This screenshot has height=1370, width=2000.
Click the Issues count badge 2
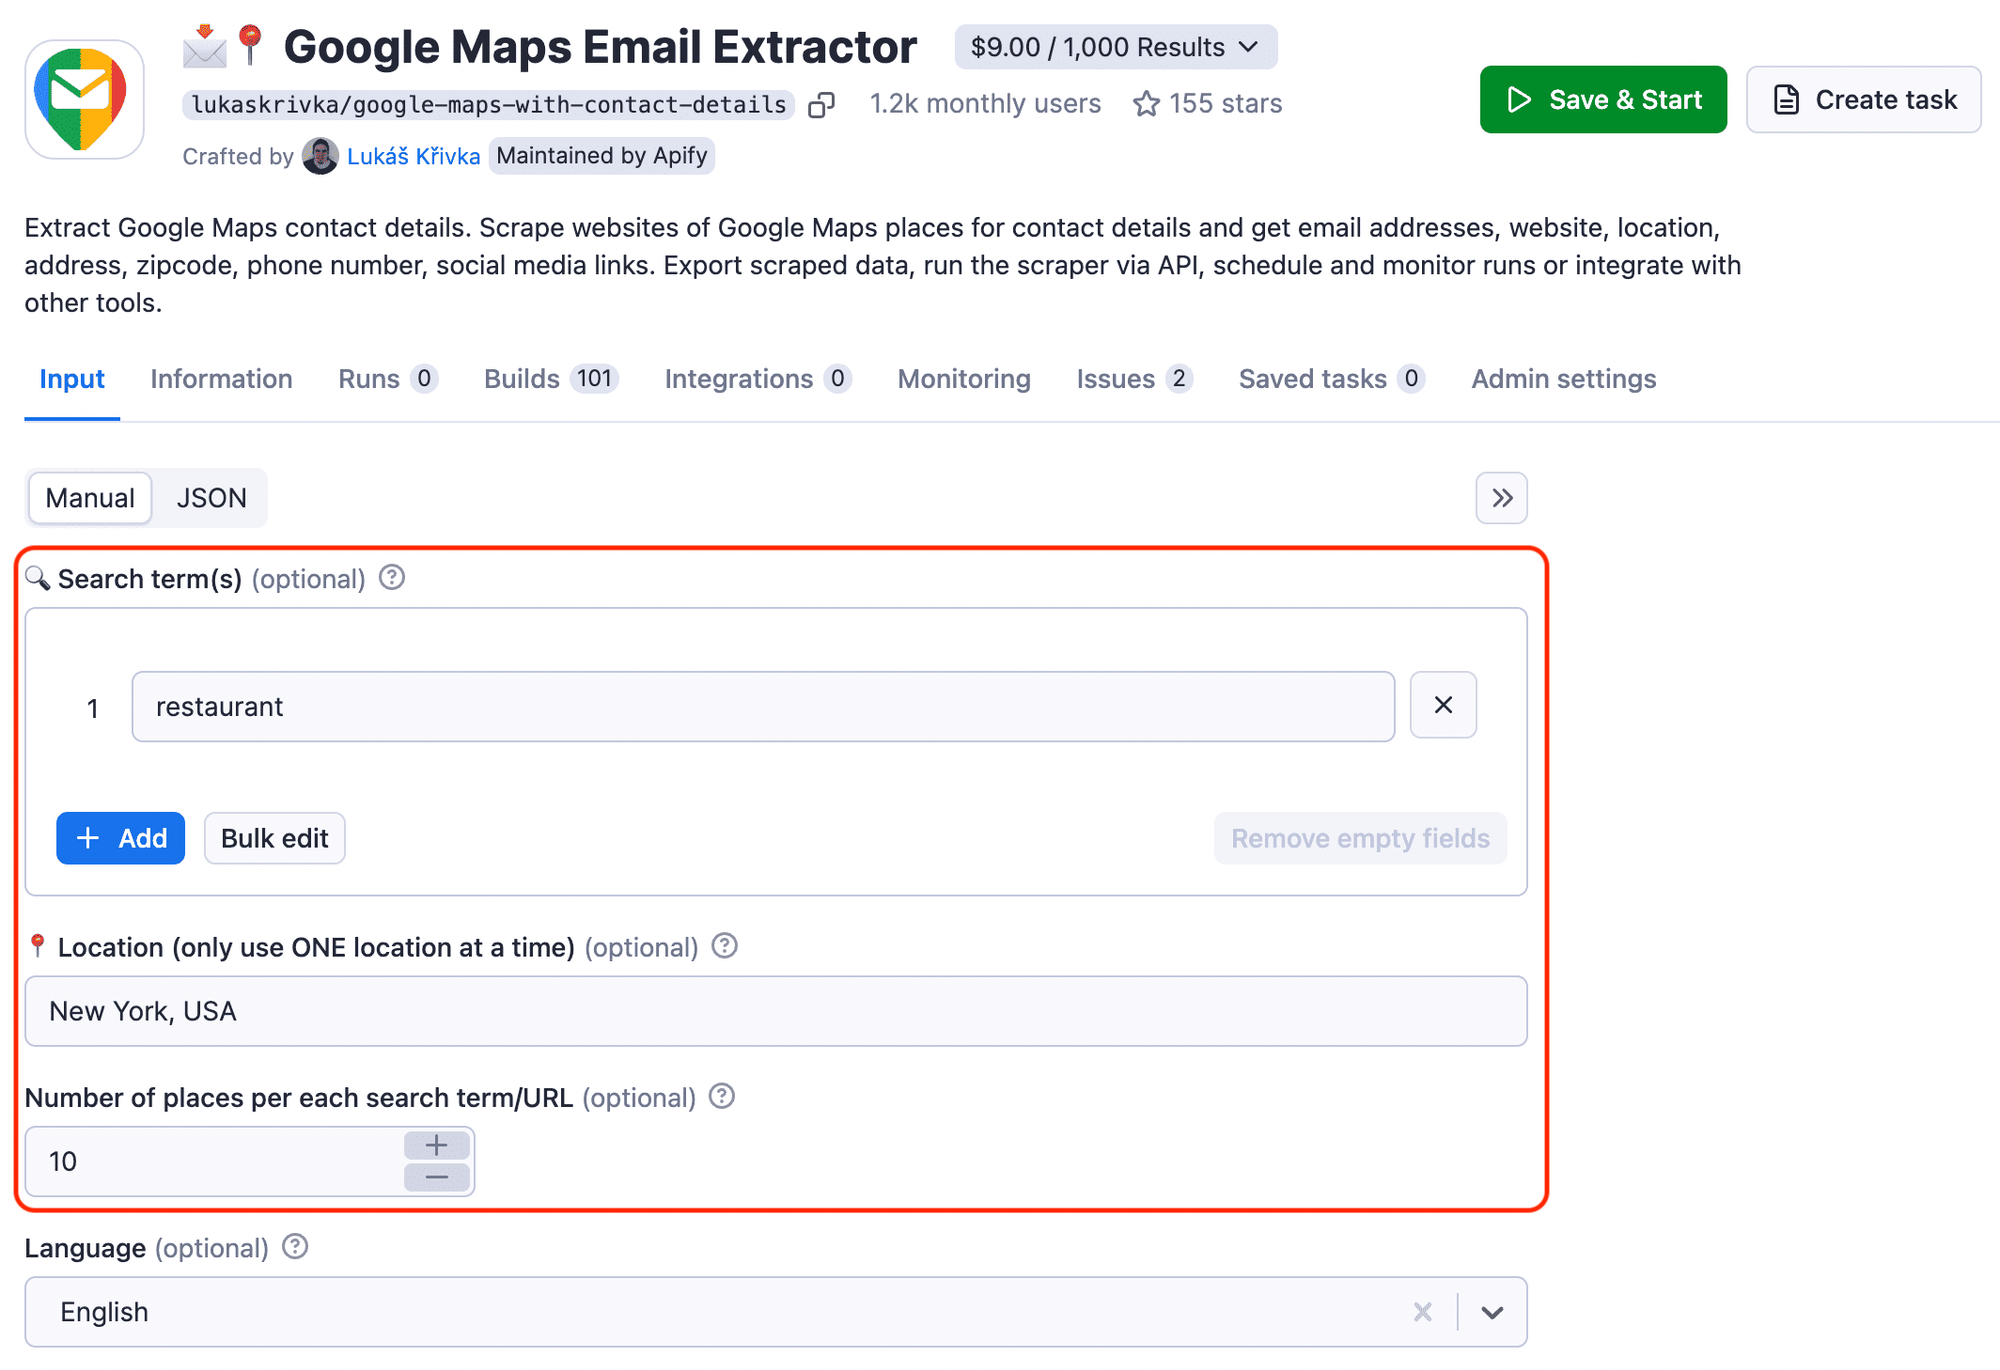[1179, 379]
